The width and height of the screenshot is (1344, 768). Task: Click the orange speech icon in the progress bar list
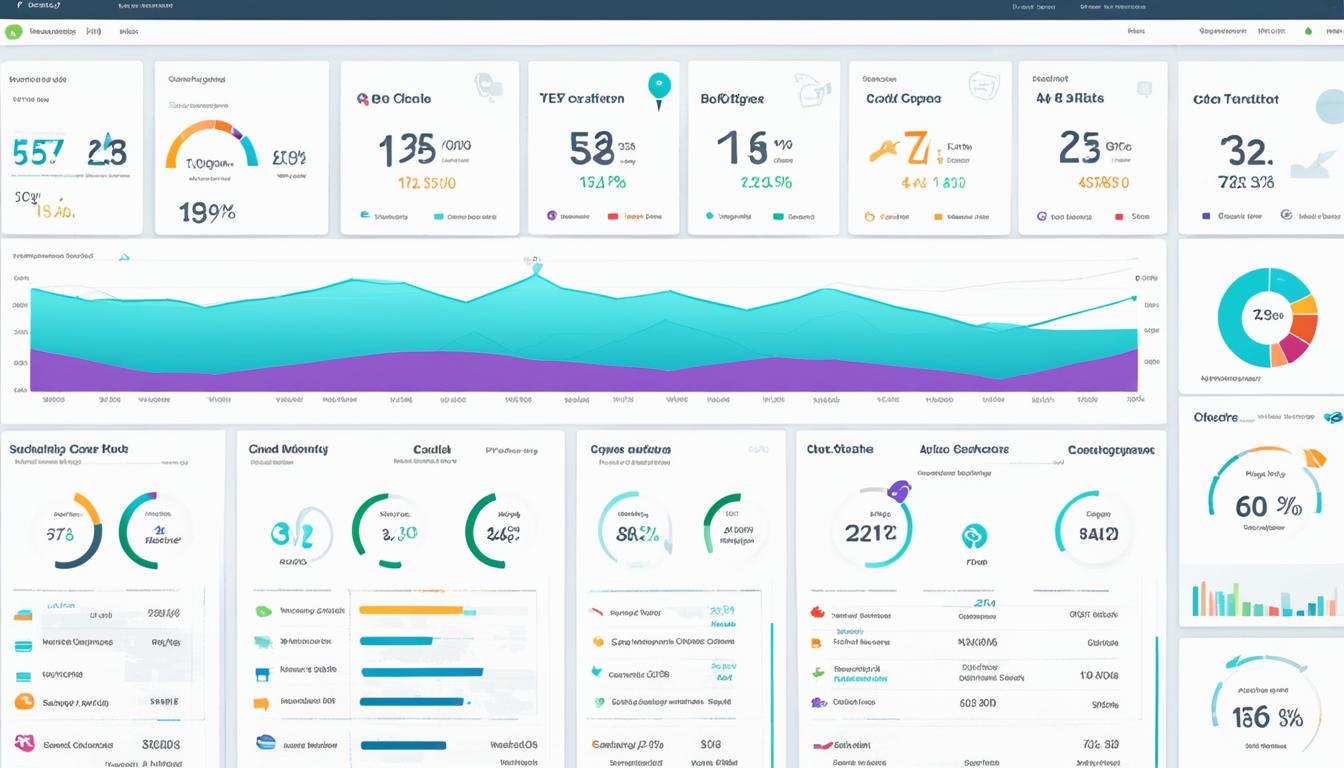point(262,703)
